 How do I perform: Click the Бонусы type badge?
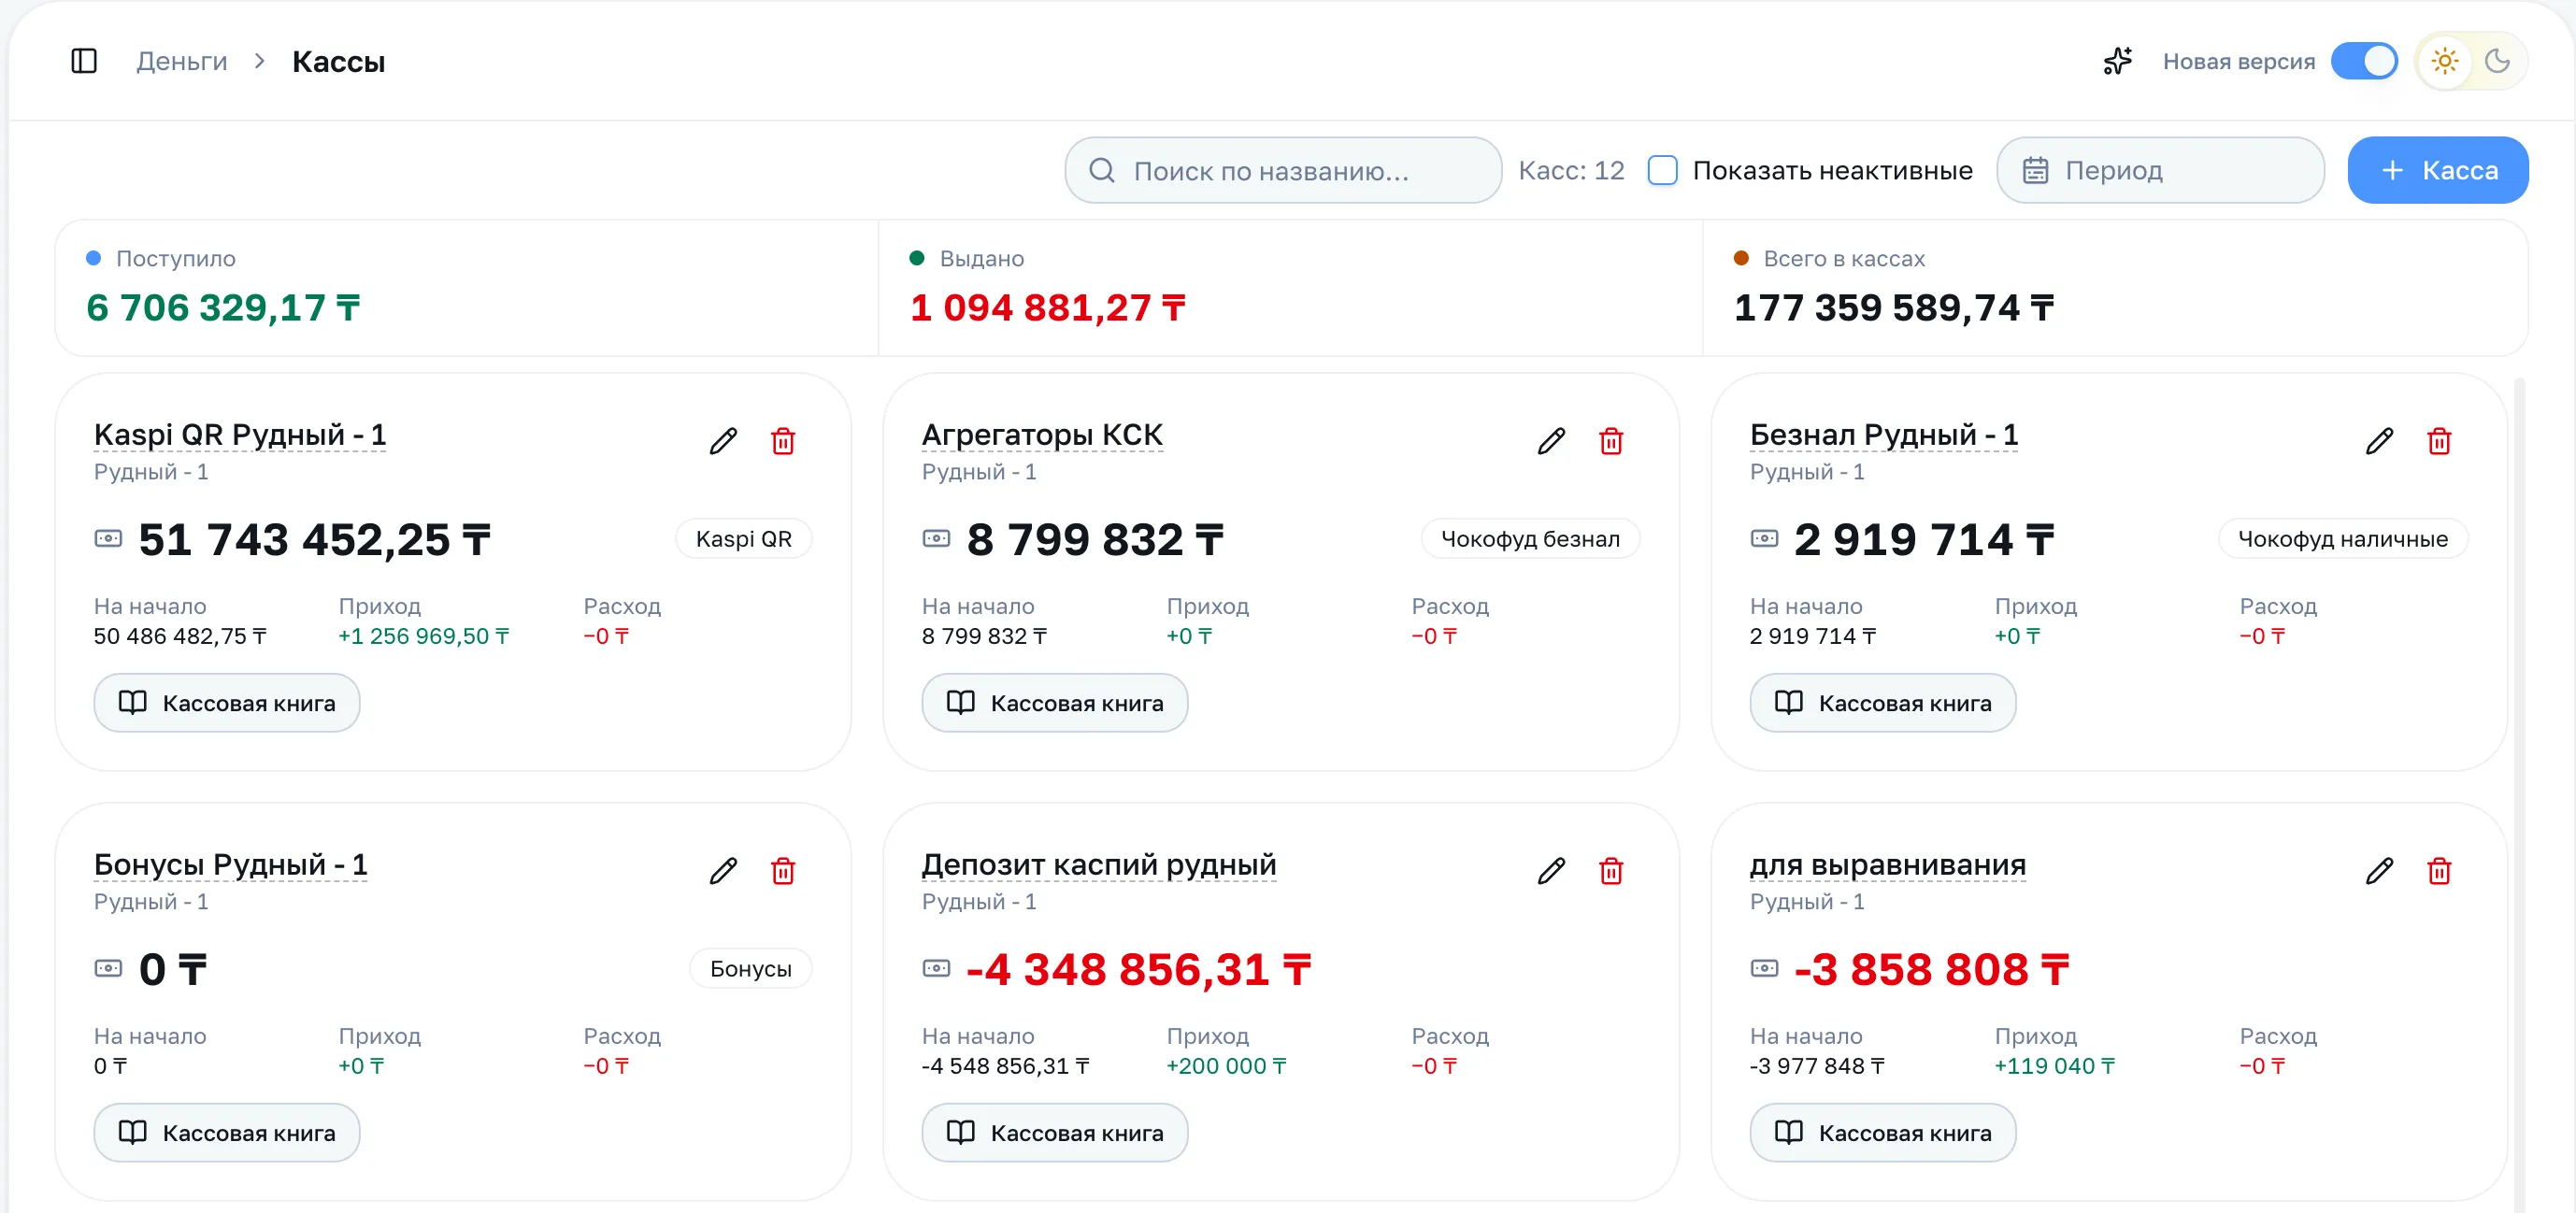click(751, 969)
